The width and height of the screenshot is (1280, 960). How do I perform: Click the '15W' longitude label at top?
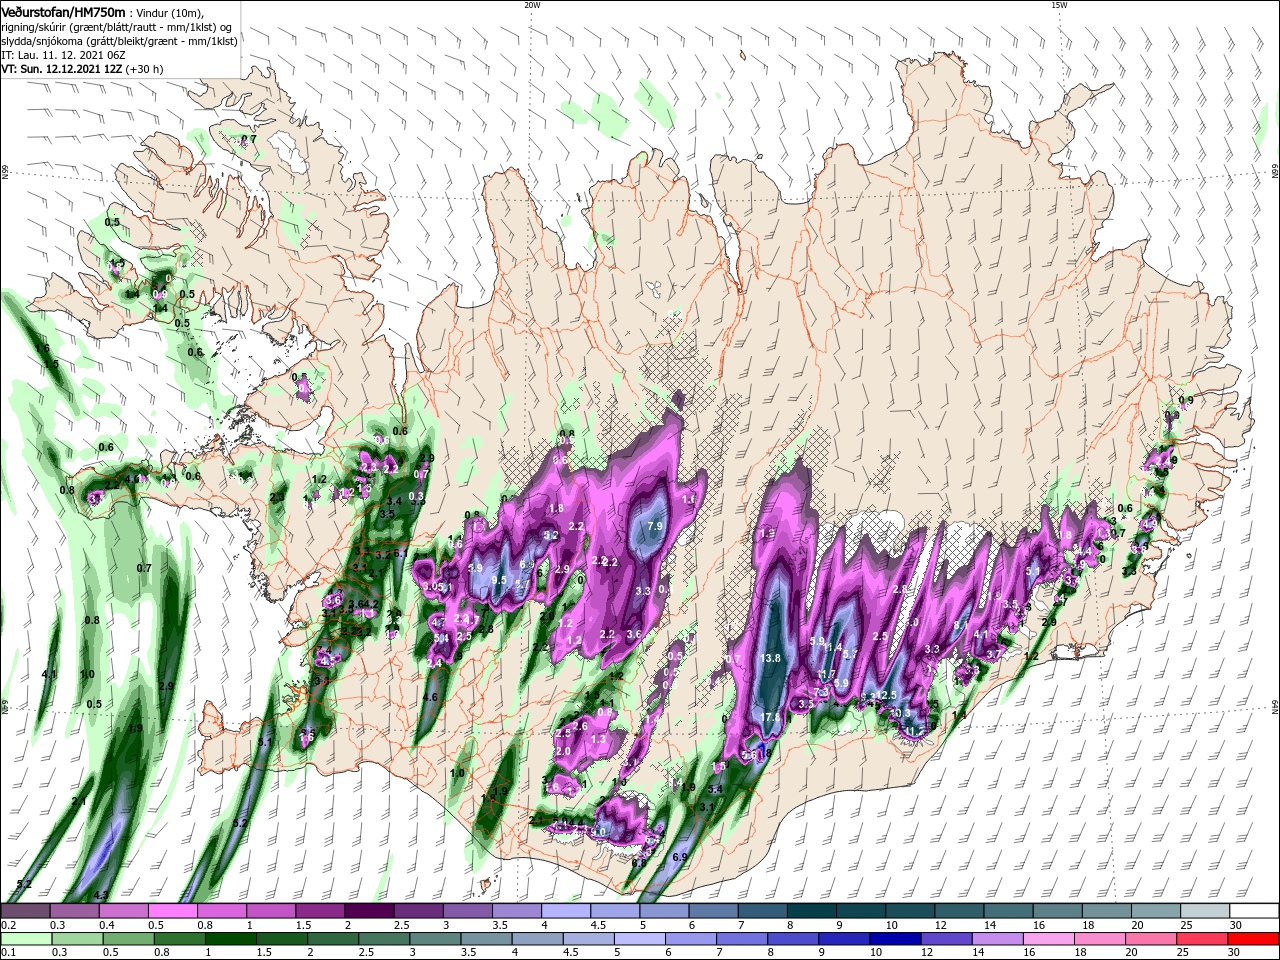[1059, 5]
